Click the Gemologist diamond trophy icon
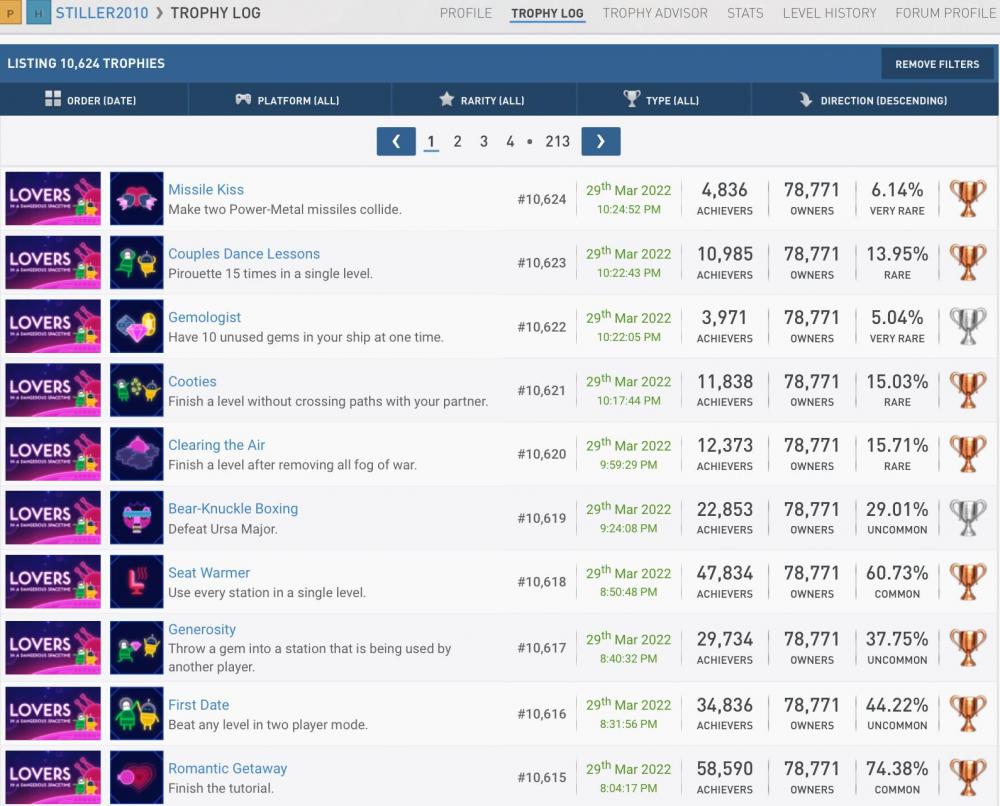This screenshot has height=806, width=1000. pos(136,327)
